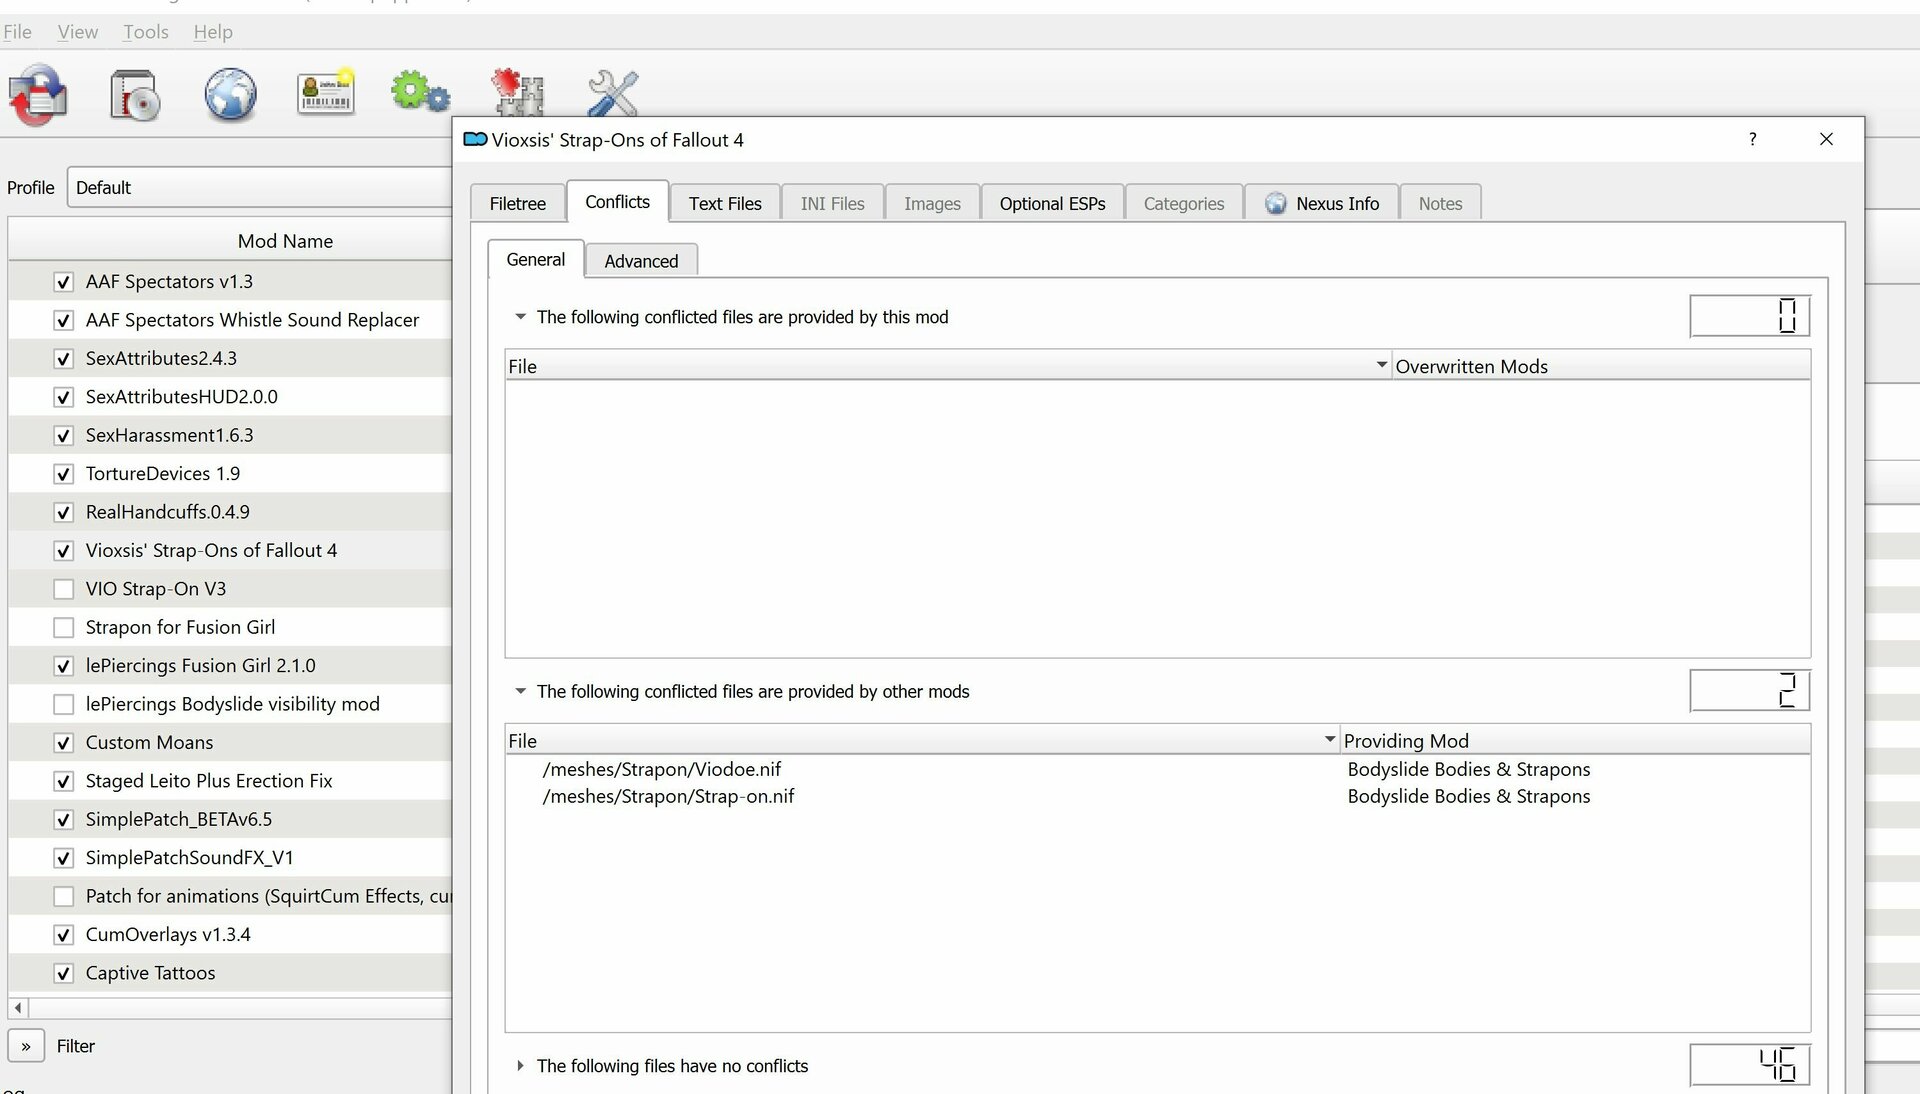
Task: Click the Categories tab
Action: tap(1184, 203)
